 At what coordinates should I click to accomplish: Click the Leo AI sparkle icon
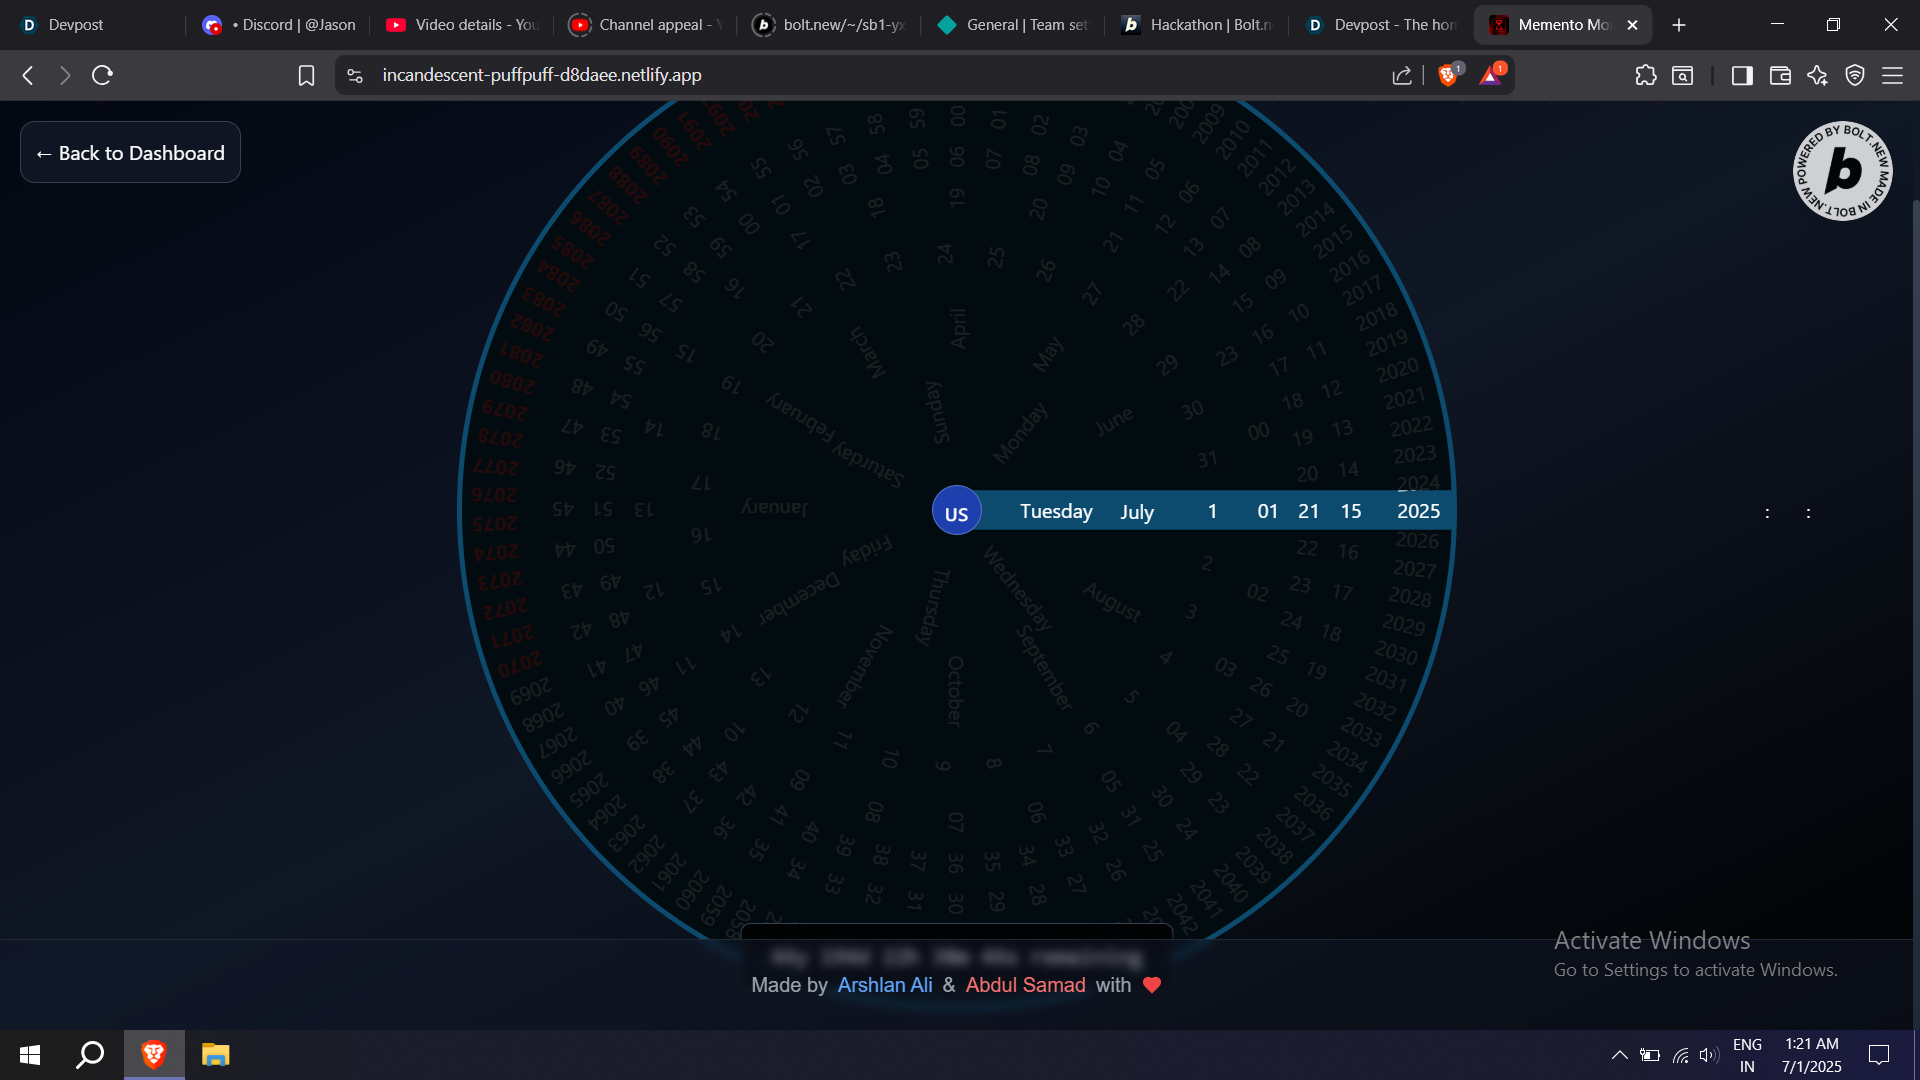tap(1817, 75)
